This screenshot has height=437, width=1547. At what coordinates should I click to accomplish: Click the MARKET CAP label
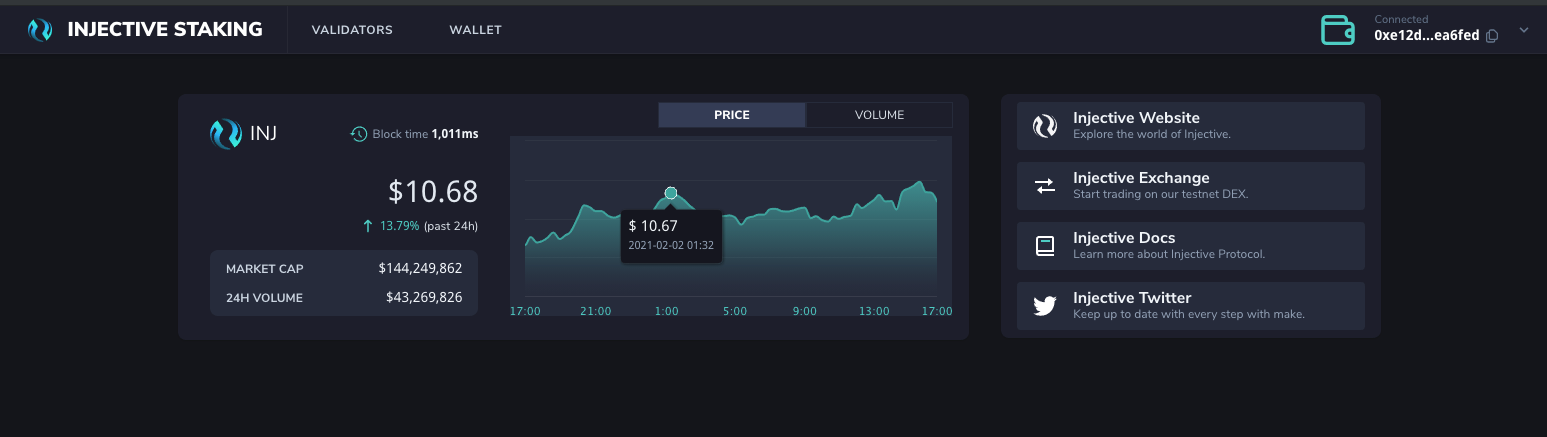pos(265,269)
